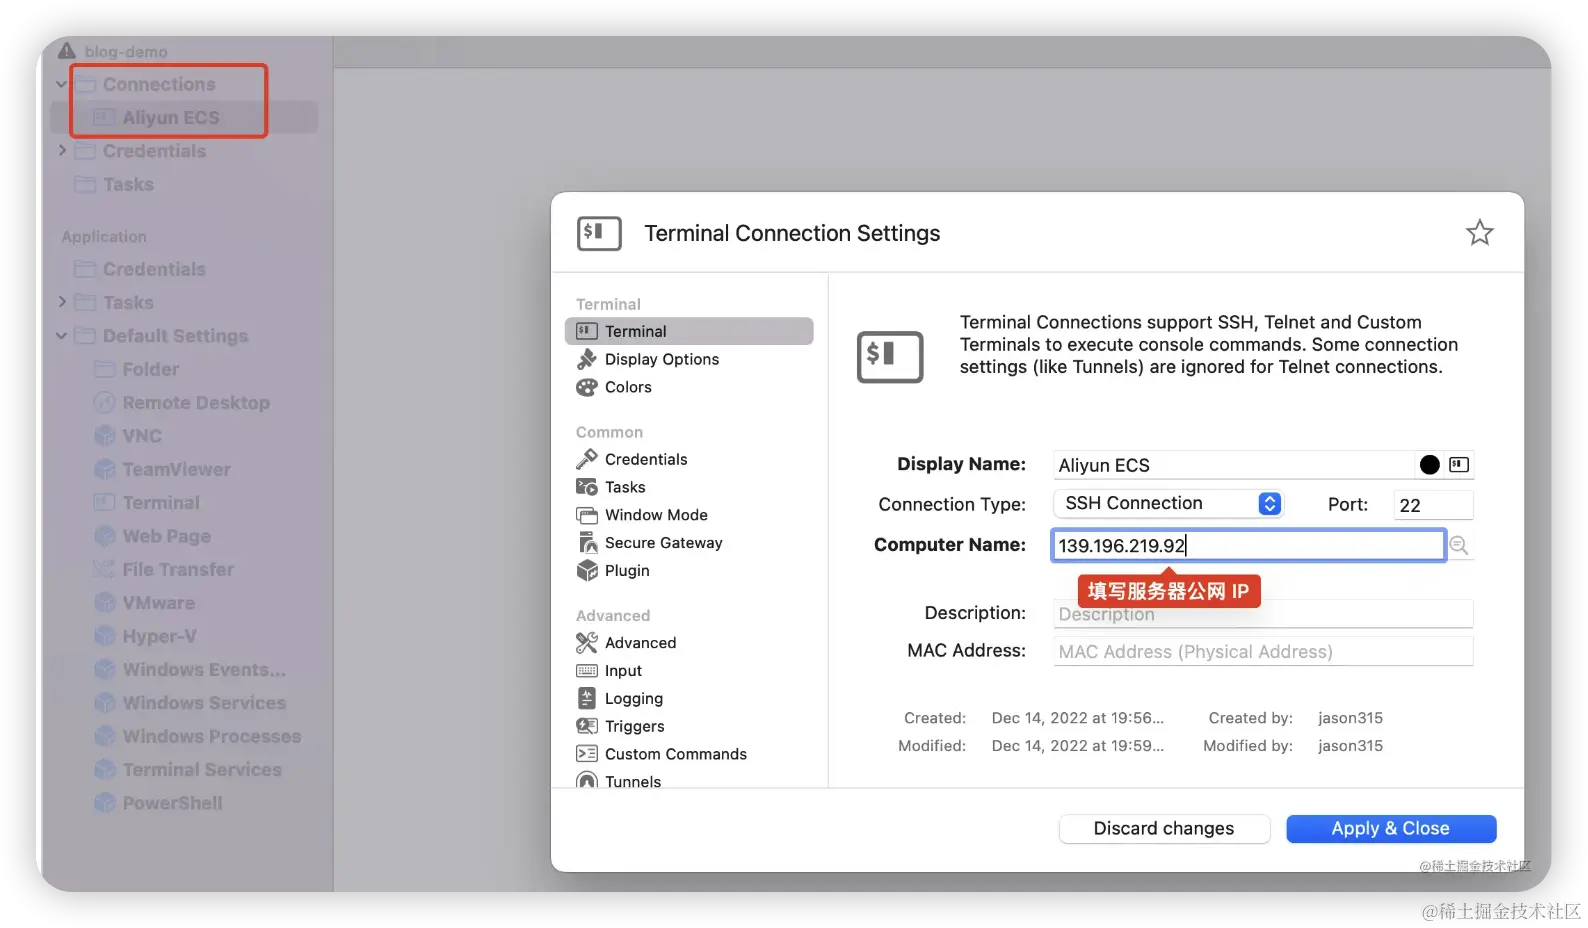Screen dimensions: 1588x928
Task: Click the Secure Gateway icon
Action: (587, 543)
